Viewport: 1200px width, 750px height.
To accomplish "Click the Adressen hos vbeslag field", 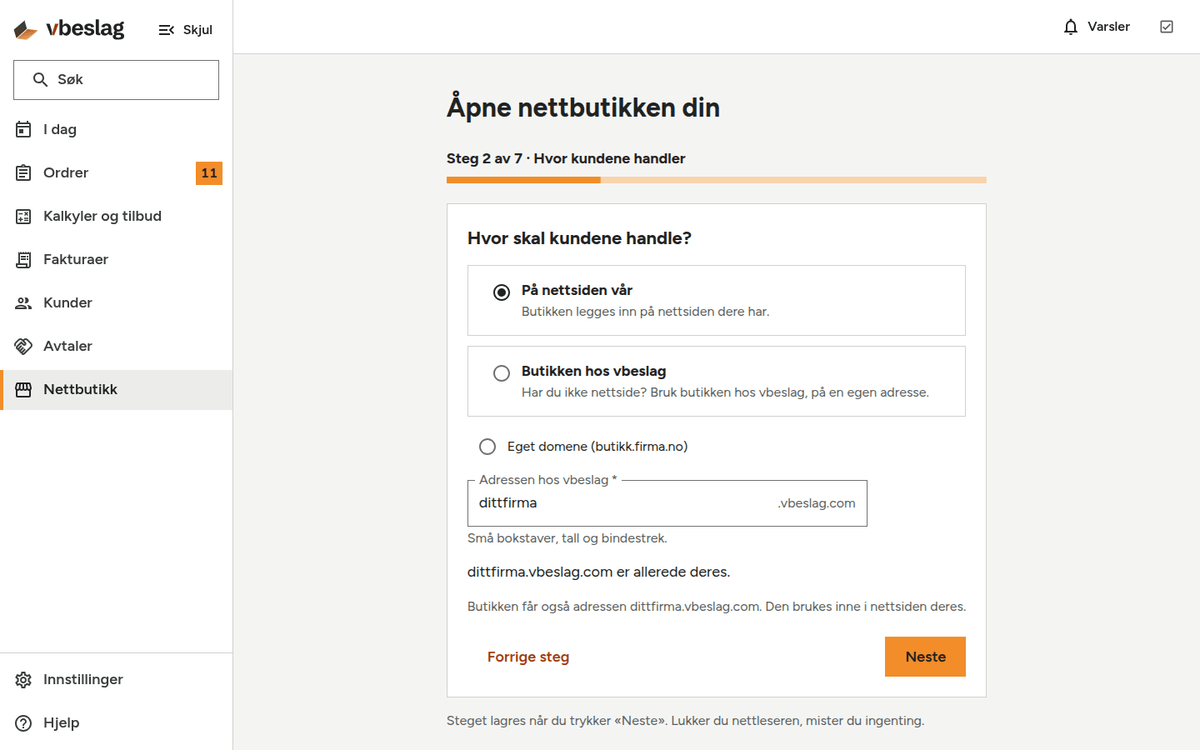I will tap(667, 503).
